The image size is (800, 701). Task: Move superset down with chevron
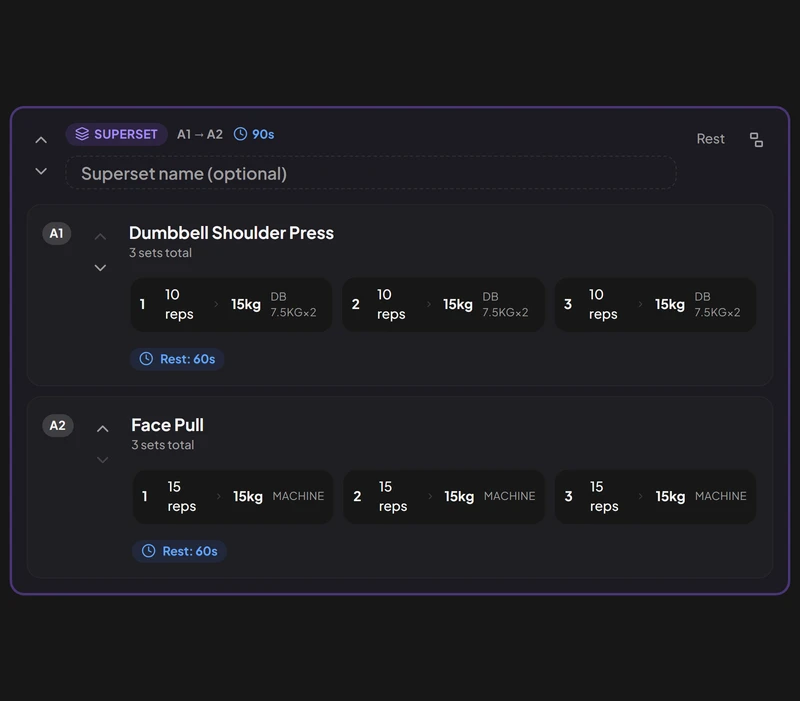point(41,171)
